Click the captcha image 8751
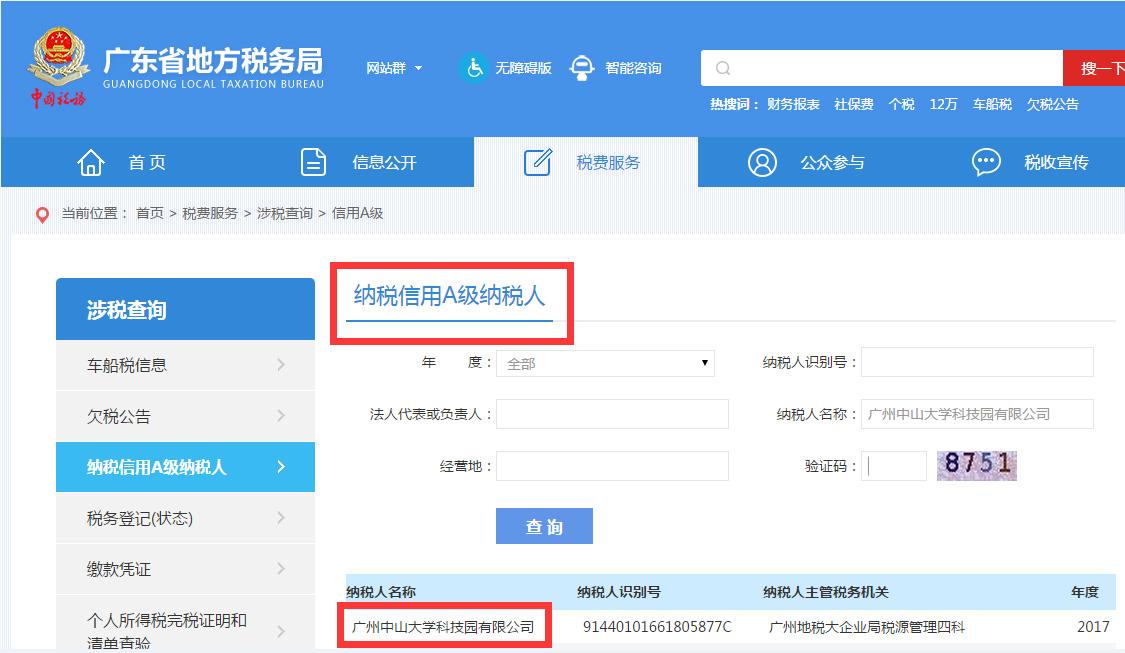This screenshot has width=1125, height=653. [976, 465]
